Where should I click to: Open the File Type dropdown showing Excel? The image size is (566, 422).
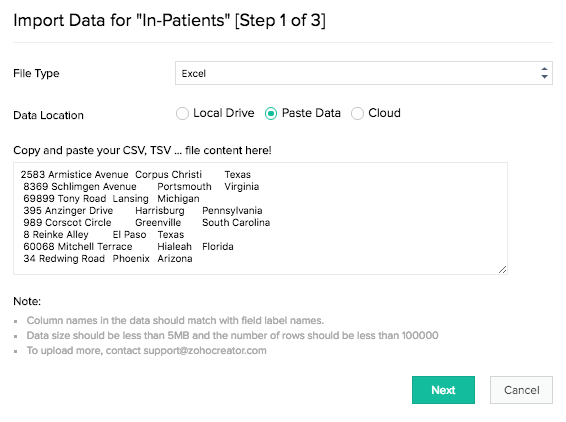(x=363, y=73)
